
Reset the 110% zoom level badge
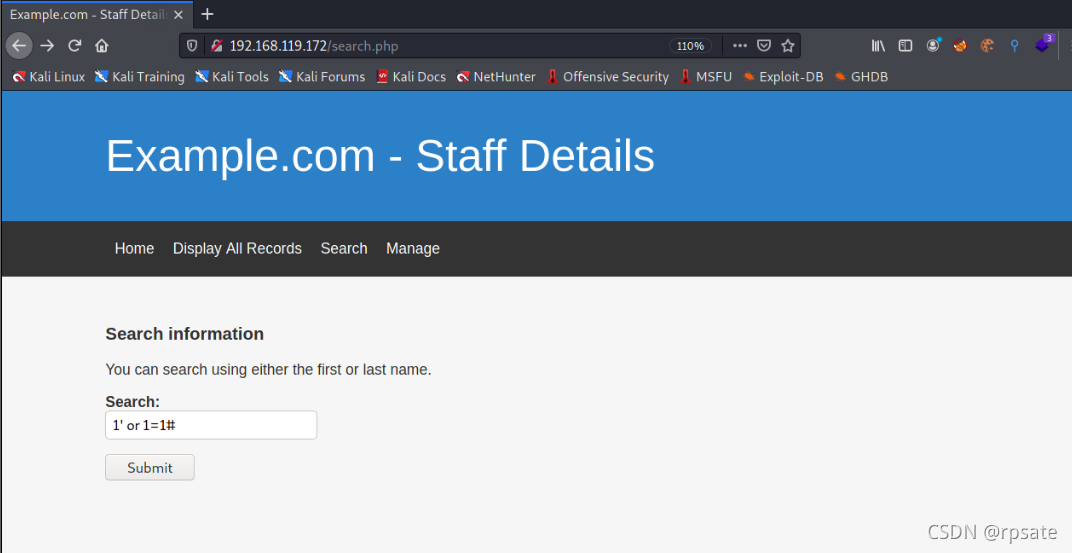pyautogui.click(x=690, y=46)
